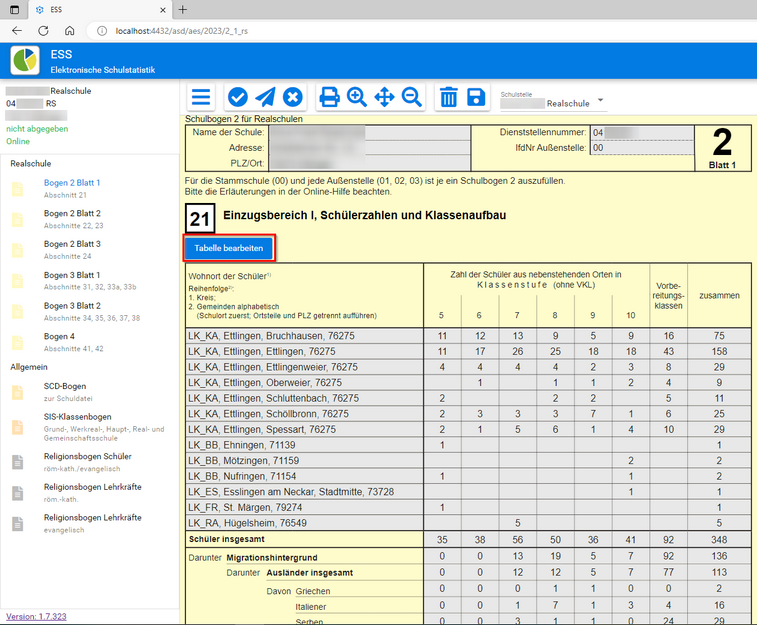This screenshot has height=625, width=757.
Task: Click the Tabelle bearbeiten button
Action: pyautogui.click(x=229, y=247)
